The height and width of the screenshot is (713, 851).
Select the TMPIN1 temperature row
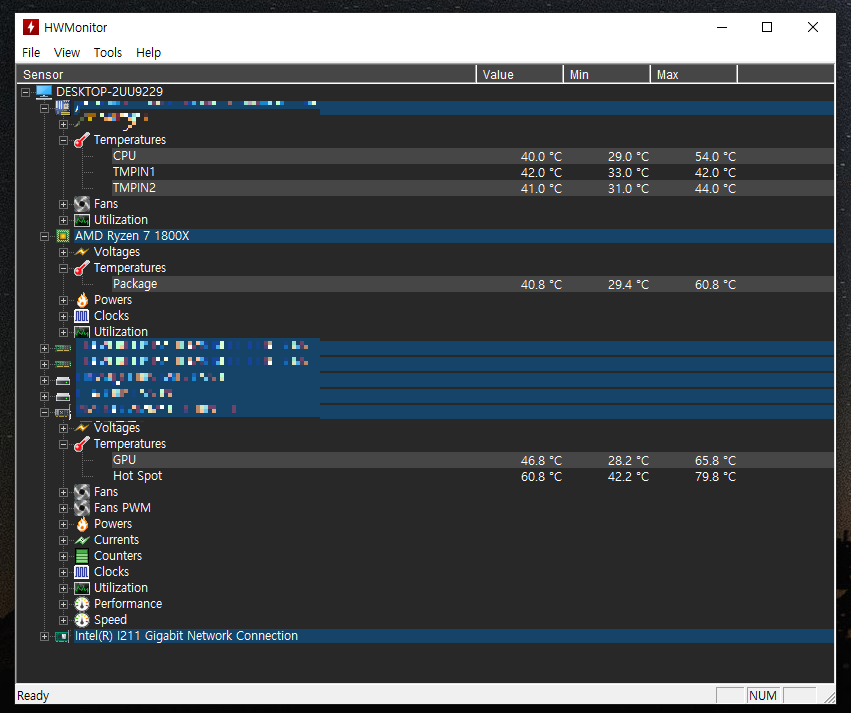pos(472,172)
